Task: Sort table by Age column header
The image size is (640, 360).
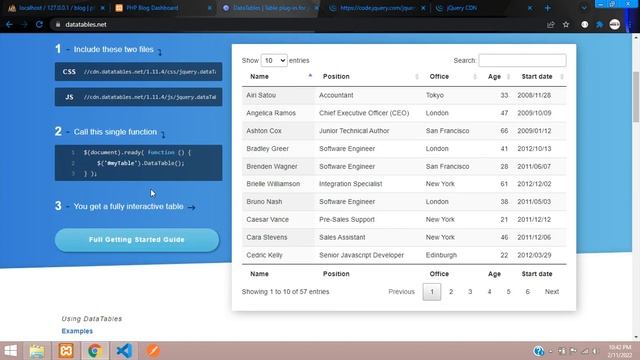Action: tap(496, 76)
